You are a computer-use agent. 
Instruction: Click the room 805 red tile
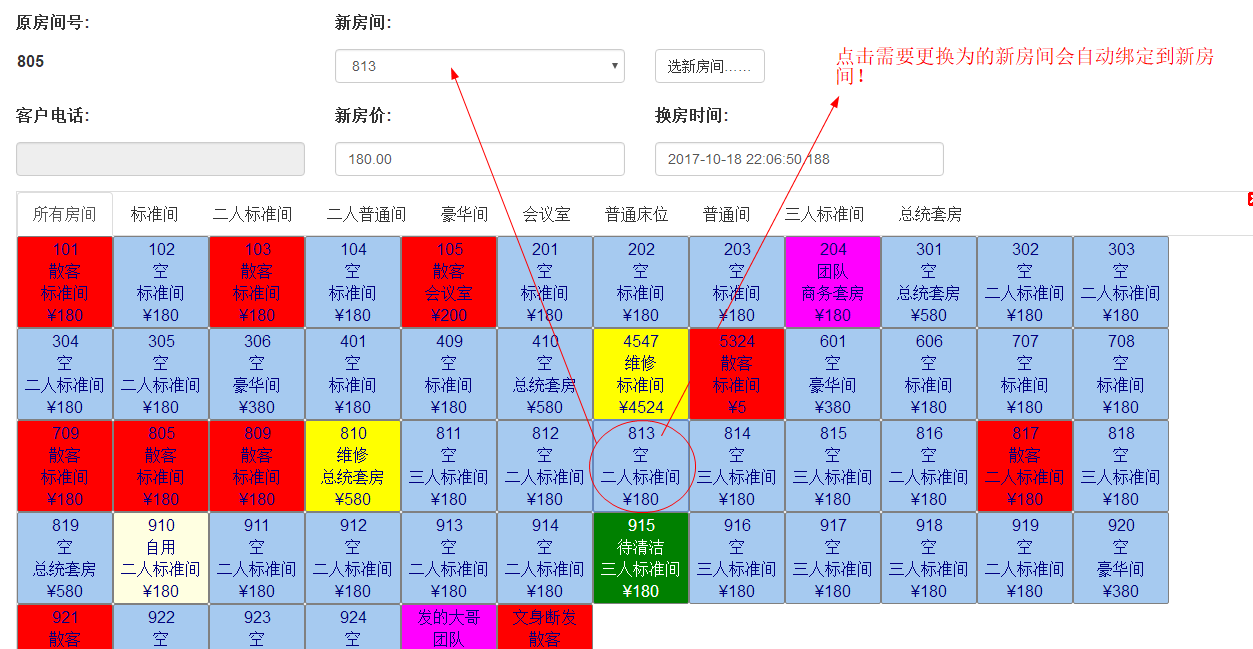coord(161,466)
